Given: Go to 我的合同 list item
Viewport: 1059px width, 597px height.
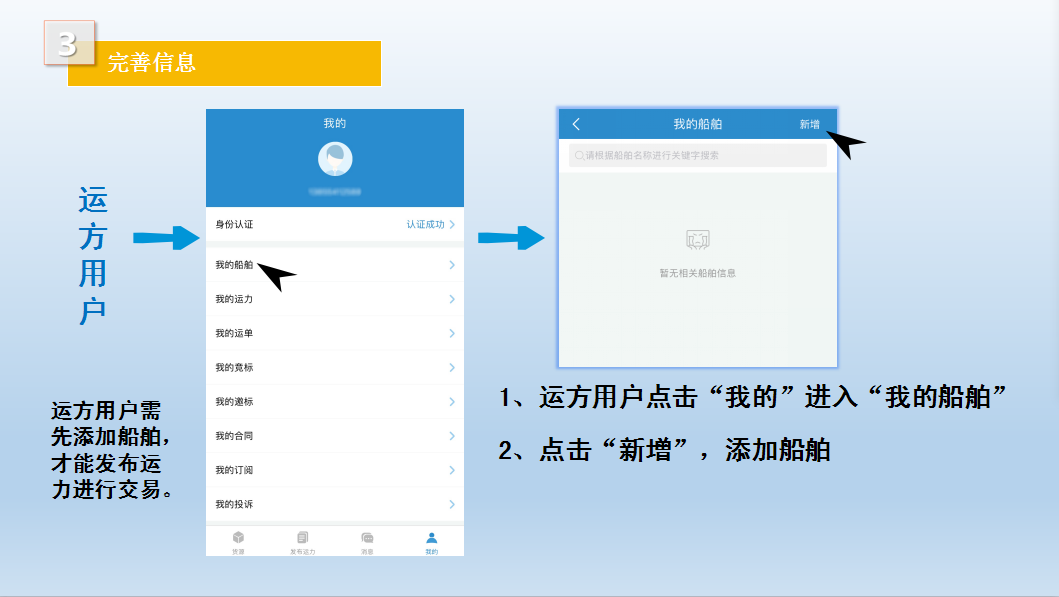Looking at the screenshot, I should pos(235,436).
